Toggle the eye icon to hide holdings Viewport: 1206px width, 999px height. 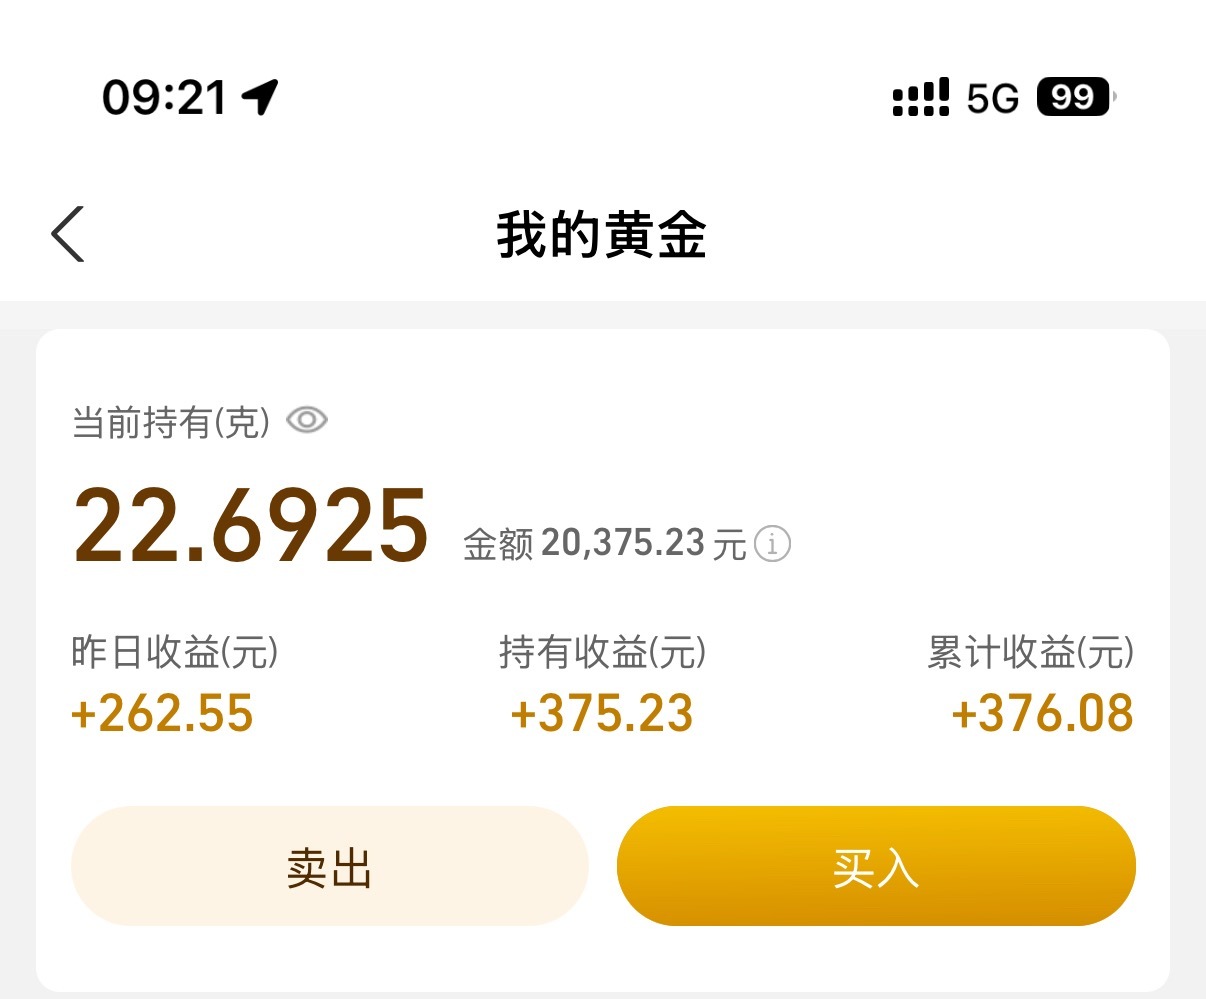pyautogui.click(x=307, y=420)
